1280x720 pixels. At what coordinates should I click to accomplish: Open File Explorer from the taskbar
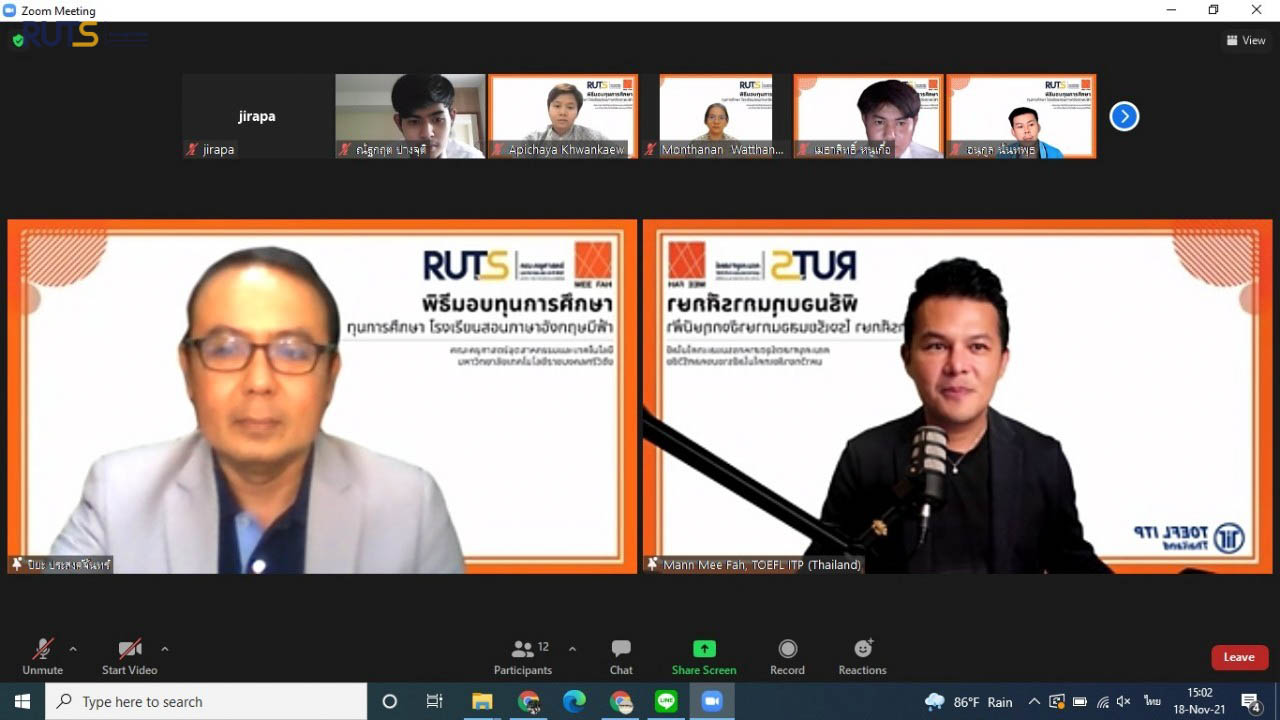point(482,701)
